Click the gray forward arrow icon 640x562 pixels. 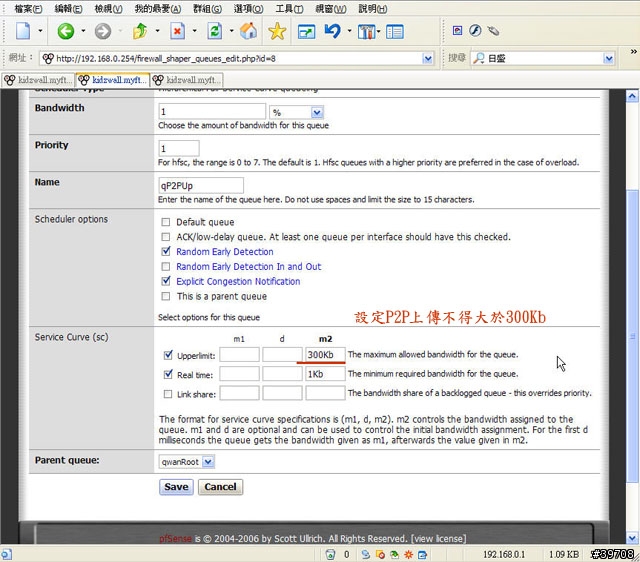point(102,31)
